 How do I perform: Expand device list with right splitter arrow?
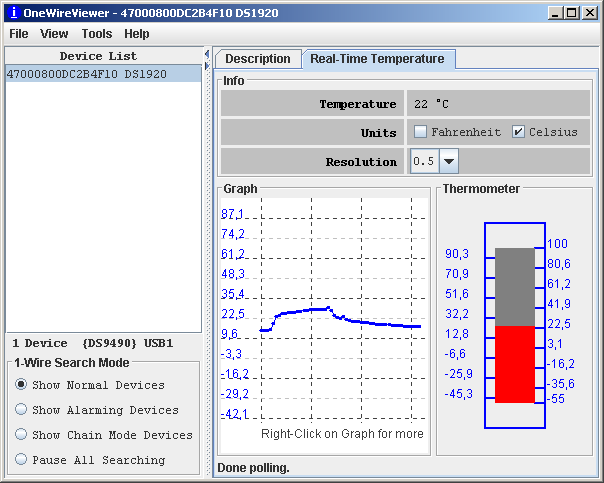[x=207, y=66]
